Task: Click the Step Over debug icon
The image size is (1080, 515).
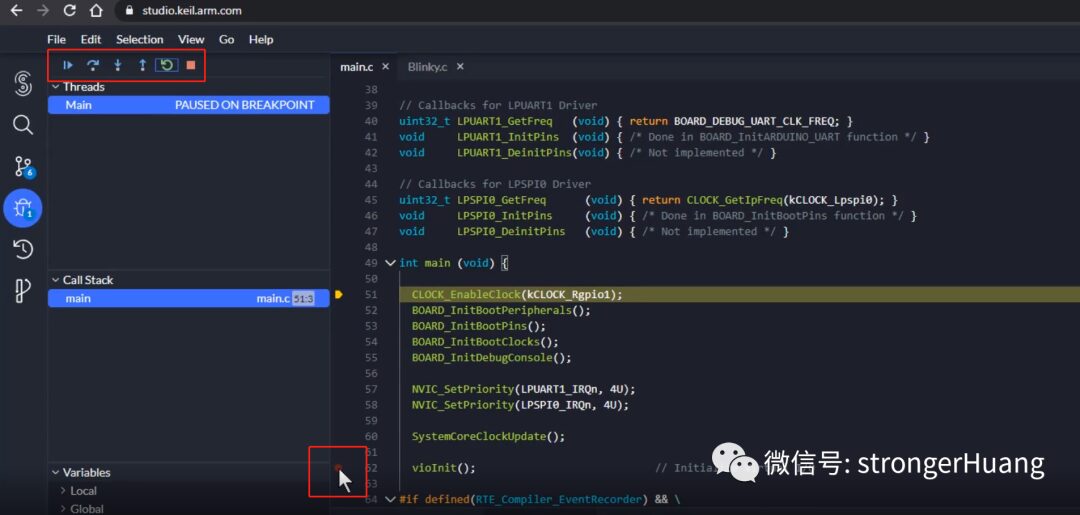Action: (93, 65)
